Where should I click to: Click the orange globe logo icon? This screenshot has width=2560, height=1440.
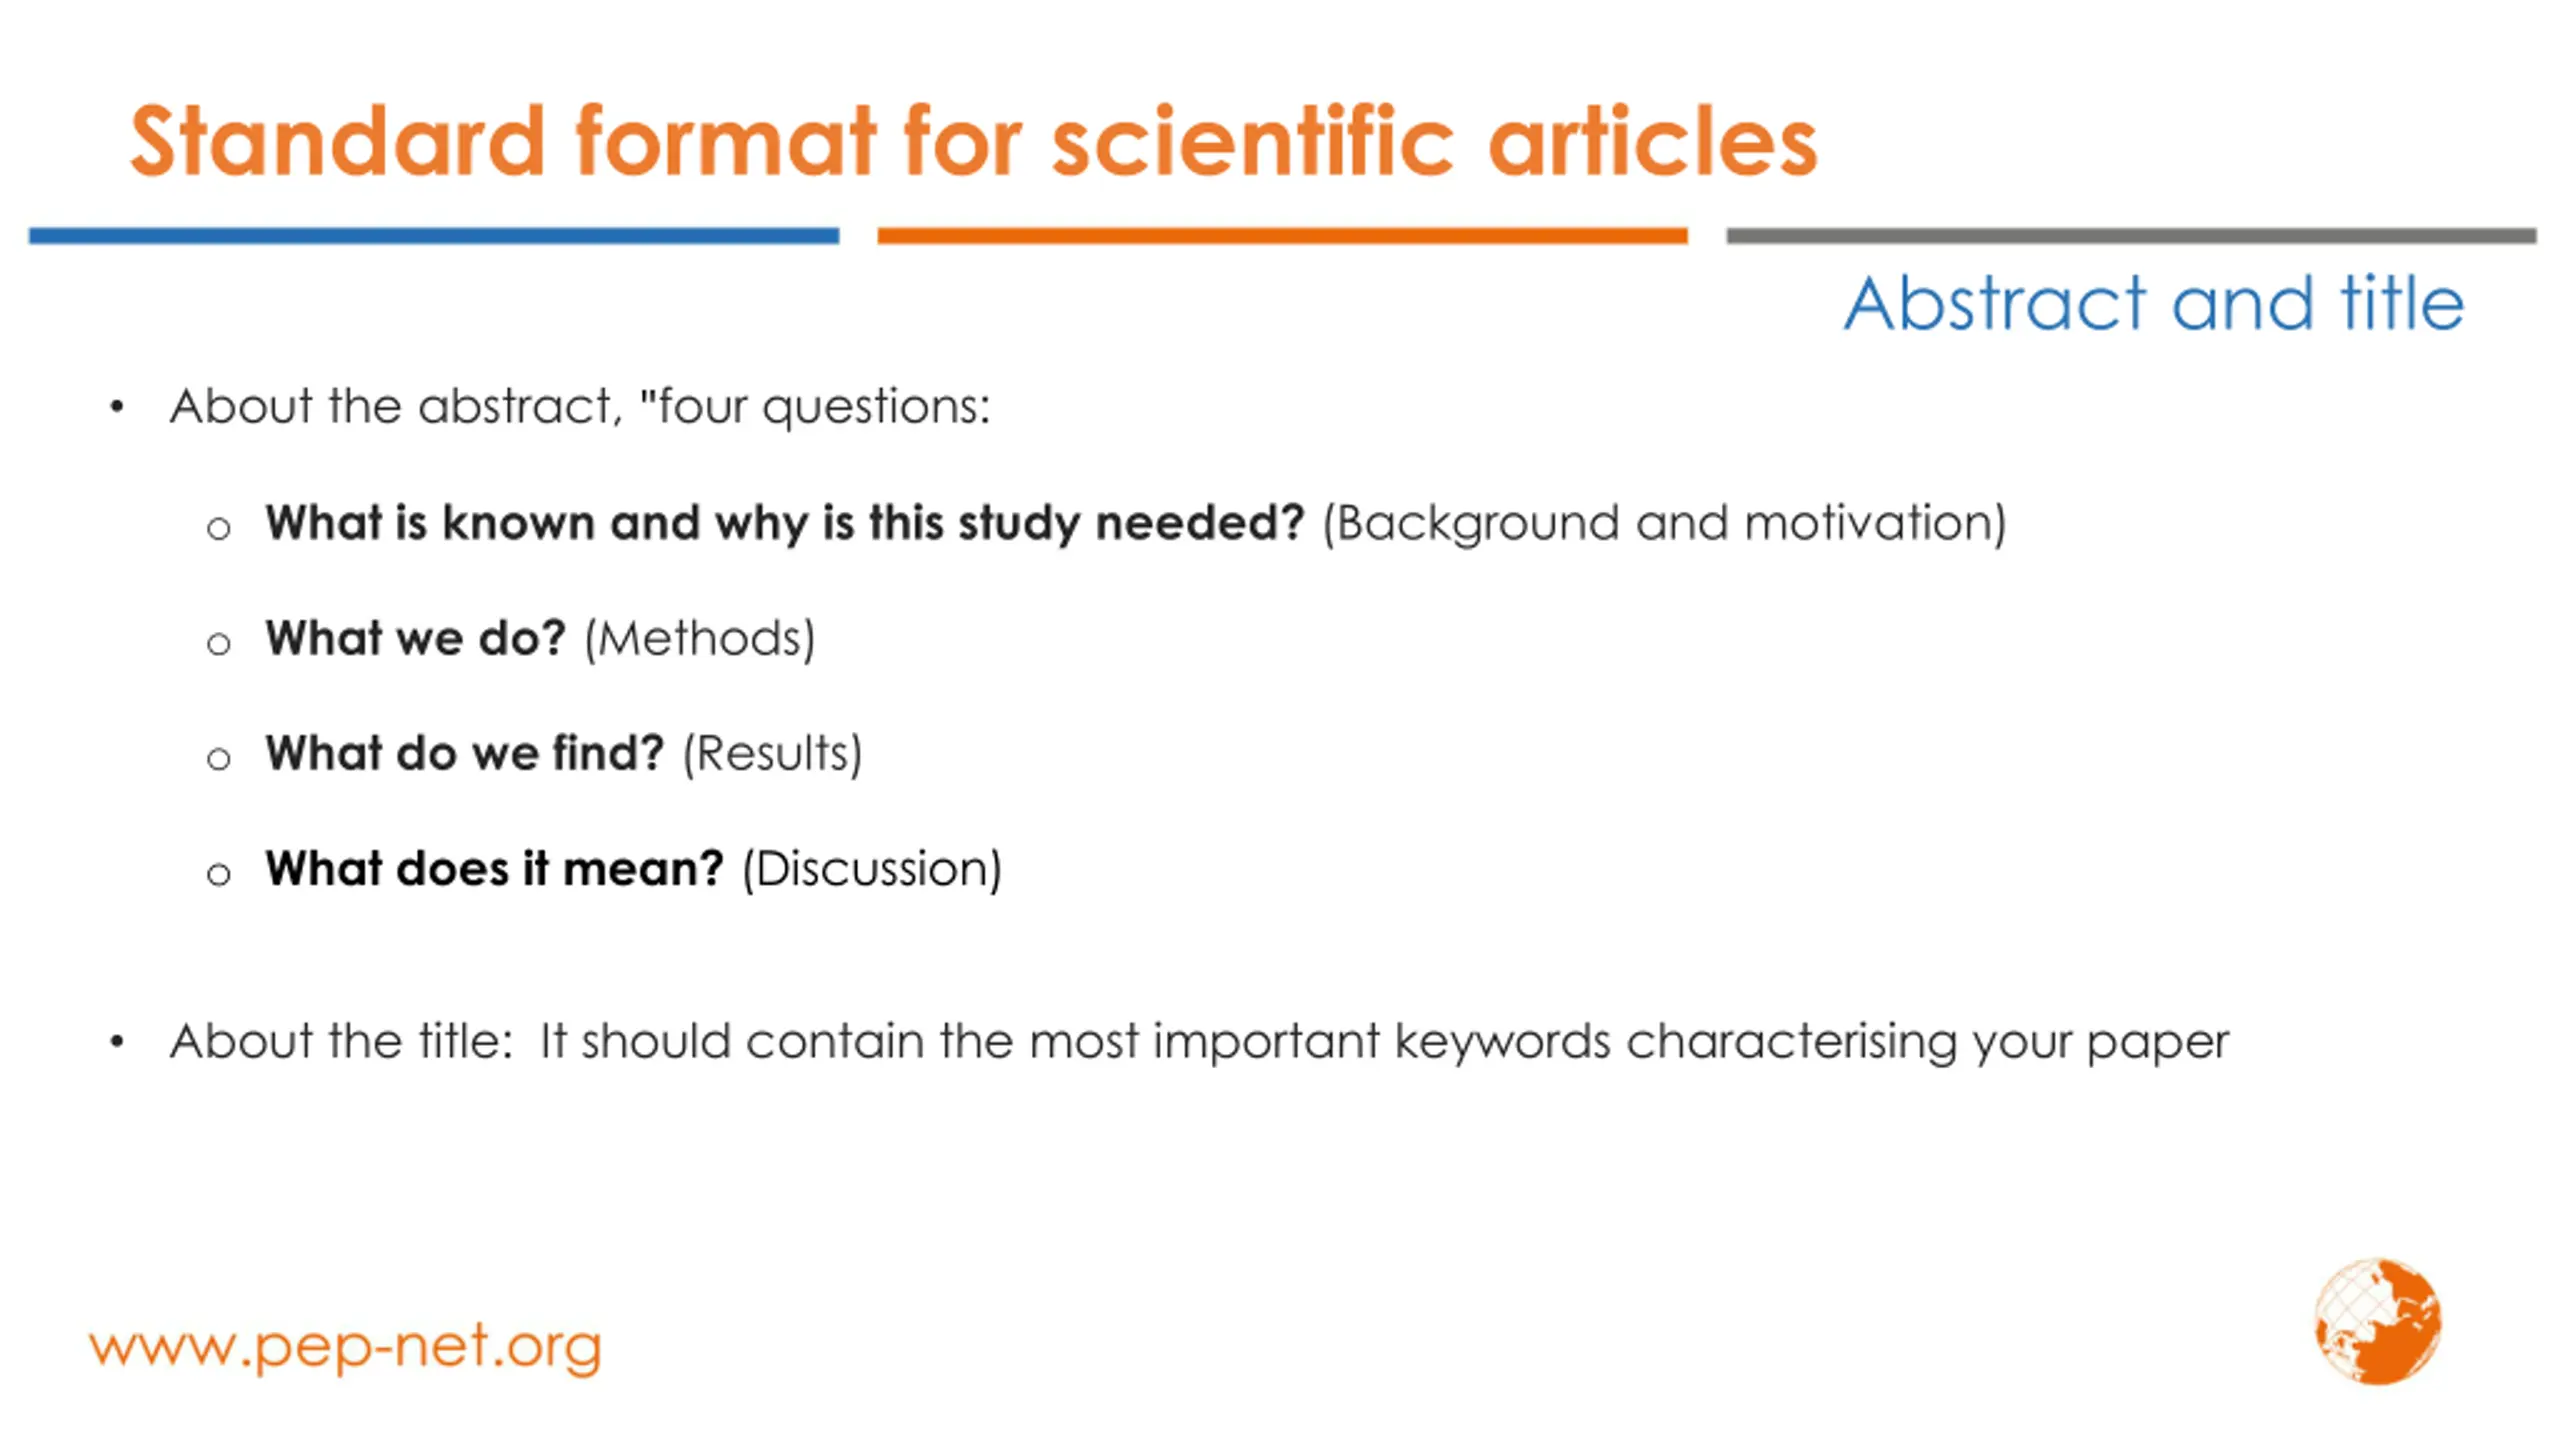pyautogui.click(x=2378, y=1321)
